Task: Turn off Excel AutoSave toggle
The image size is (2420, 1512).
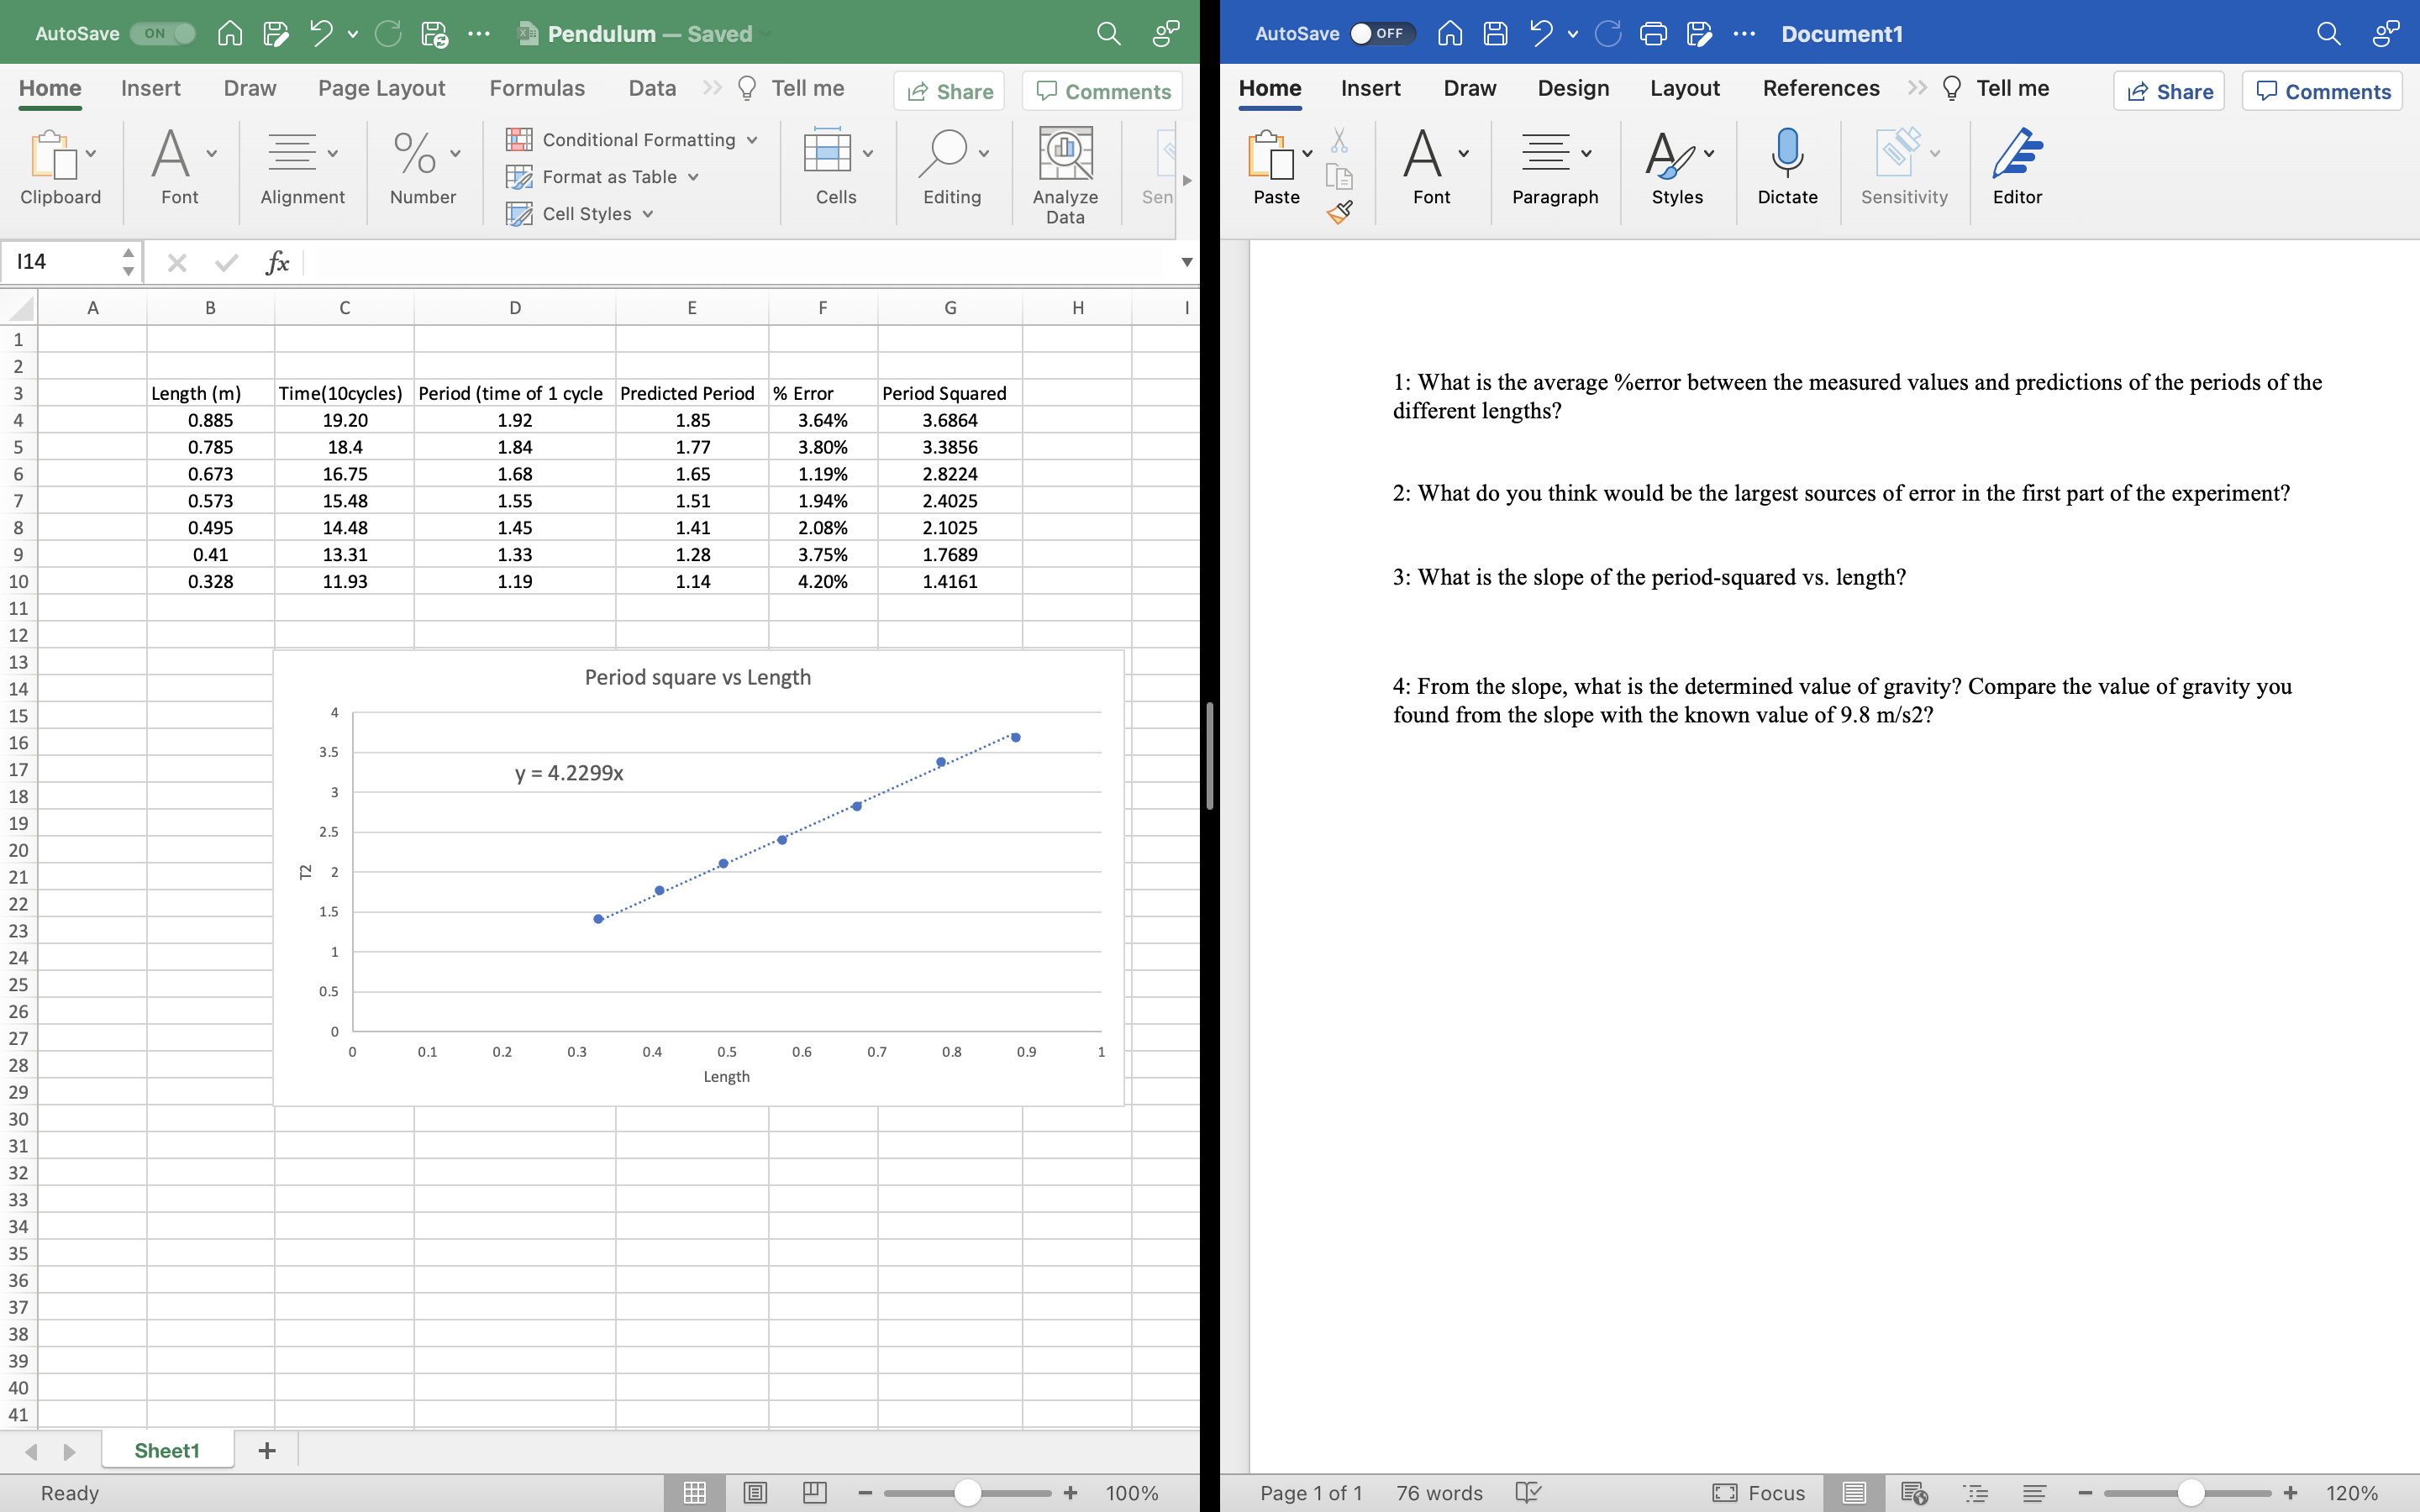Action: [164, 34]
